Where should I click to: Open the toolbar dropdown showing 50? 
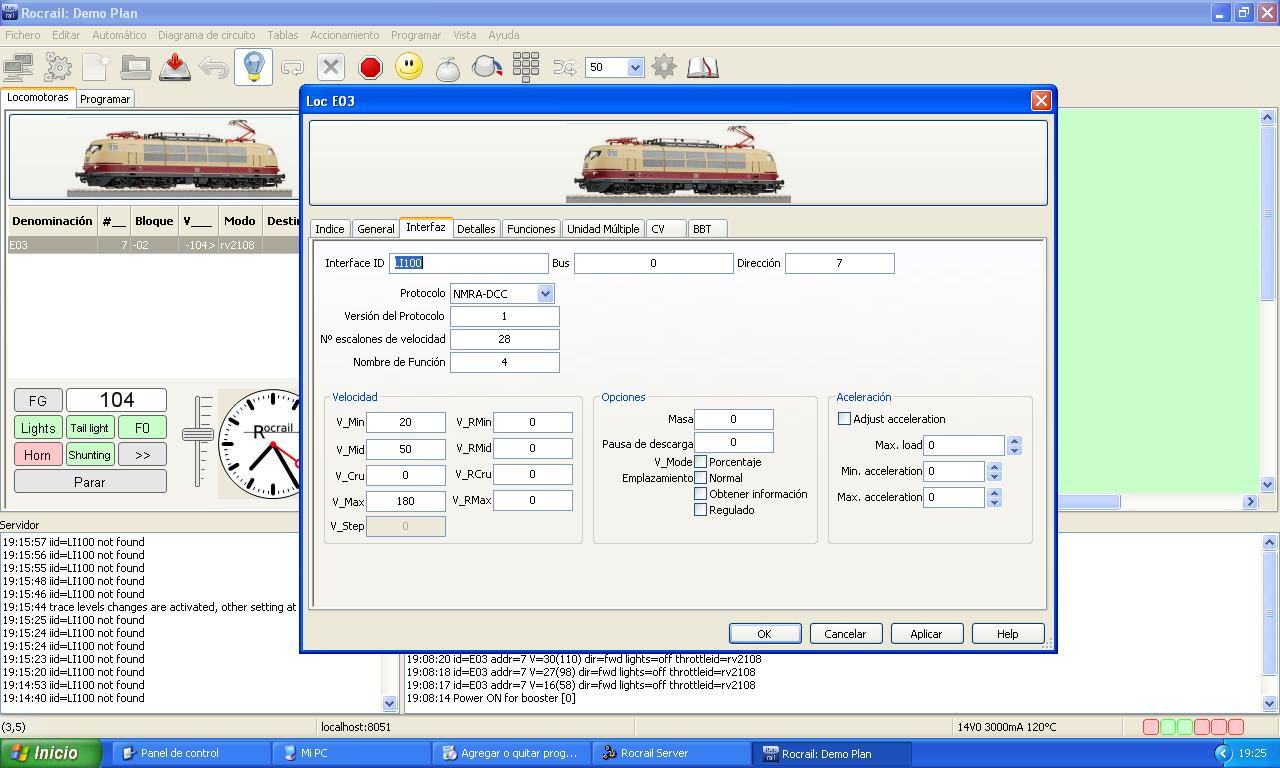tap(635, 67)
